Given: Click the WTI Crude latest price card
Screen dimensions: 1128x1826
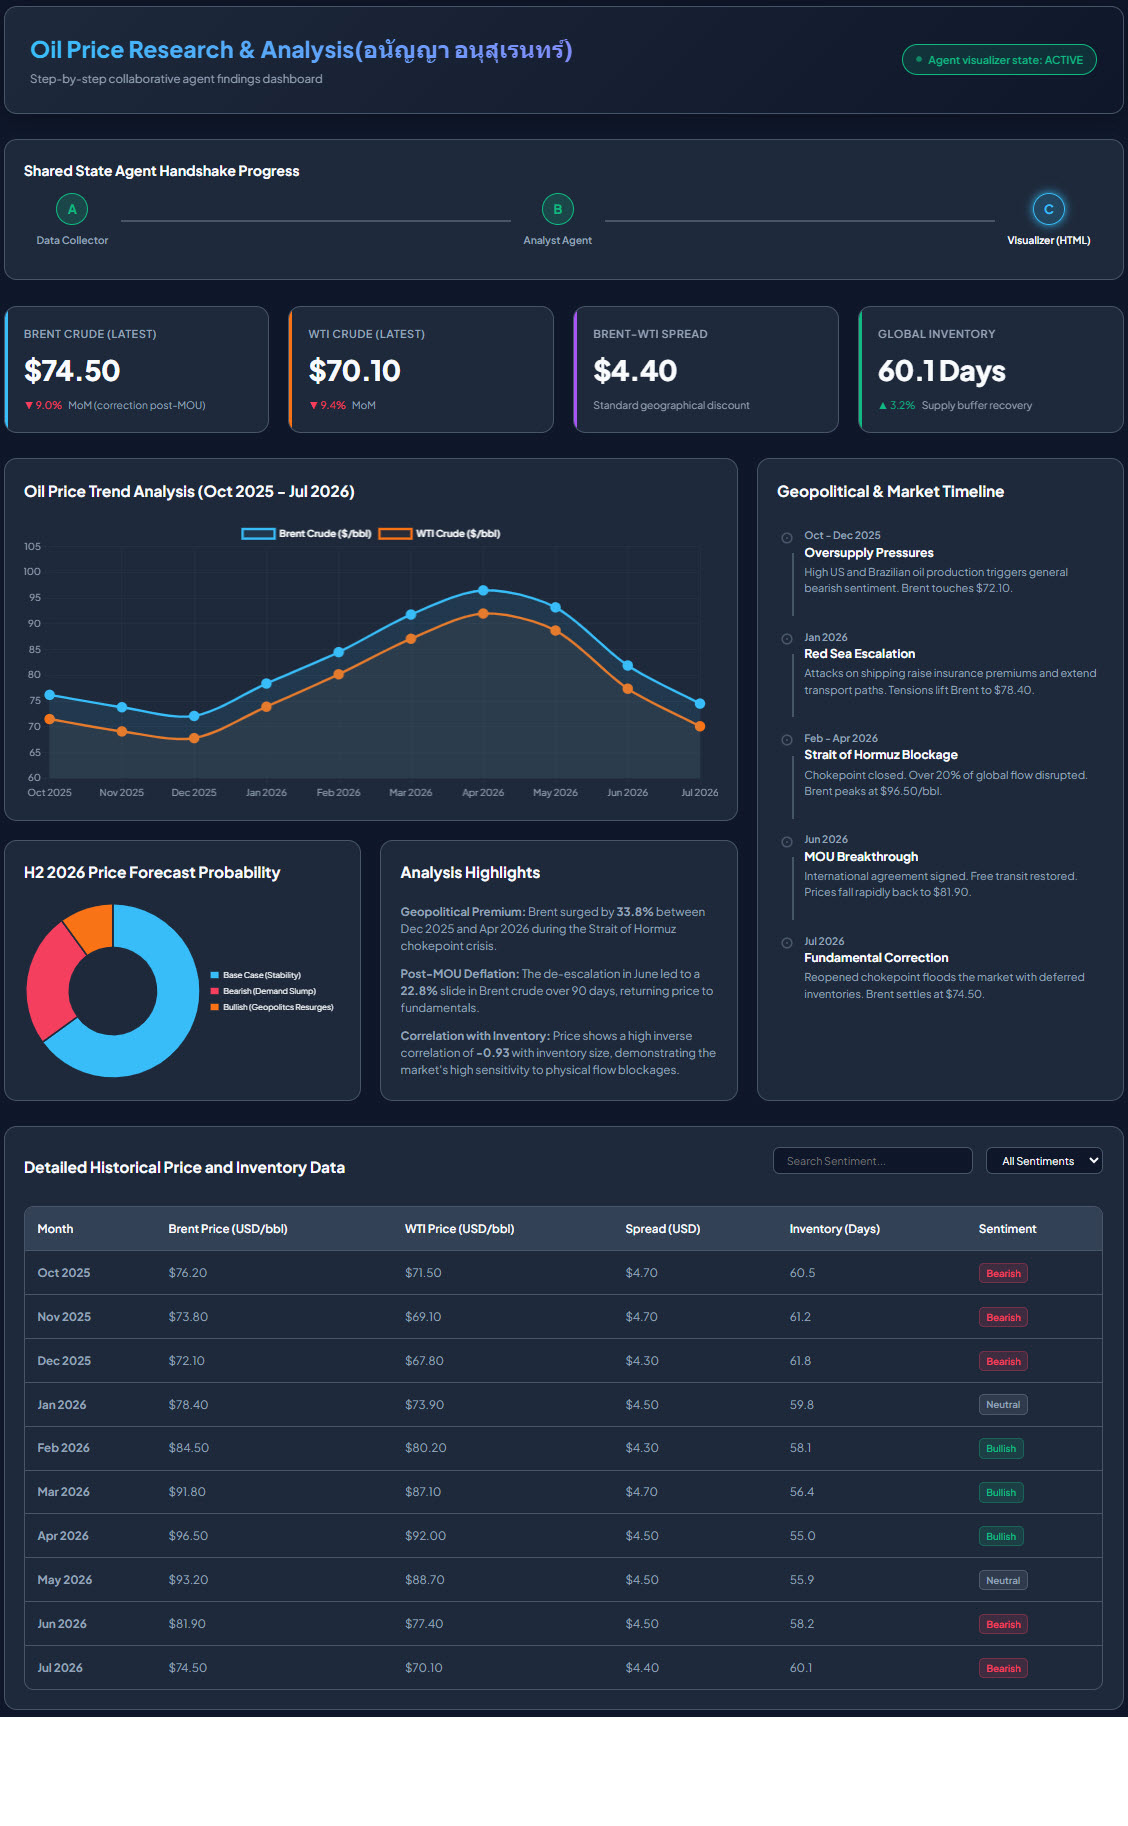Looking at the screenshot, I should [421, 370].
